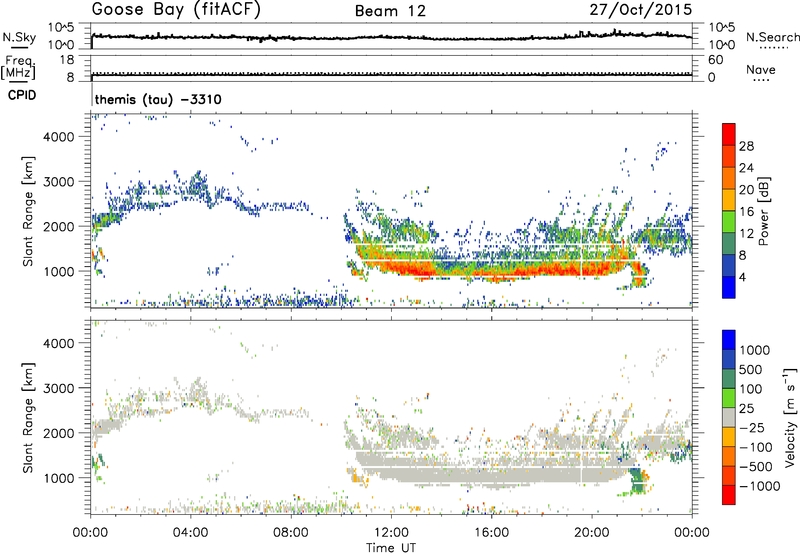
Task: Click the gray band of the Velocity colorbar
Action: [x=729, y=417]
